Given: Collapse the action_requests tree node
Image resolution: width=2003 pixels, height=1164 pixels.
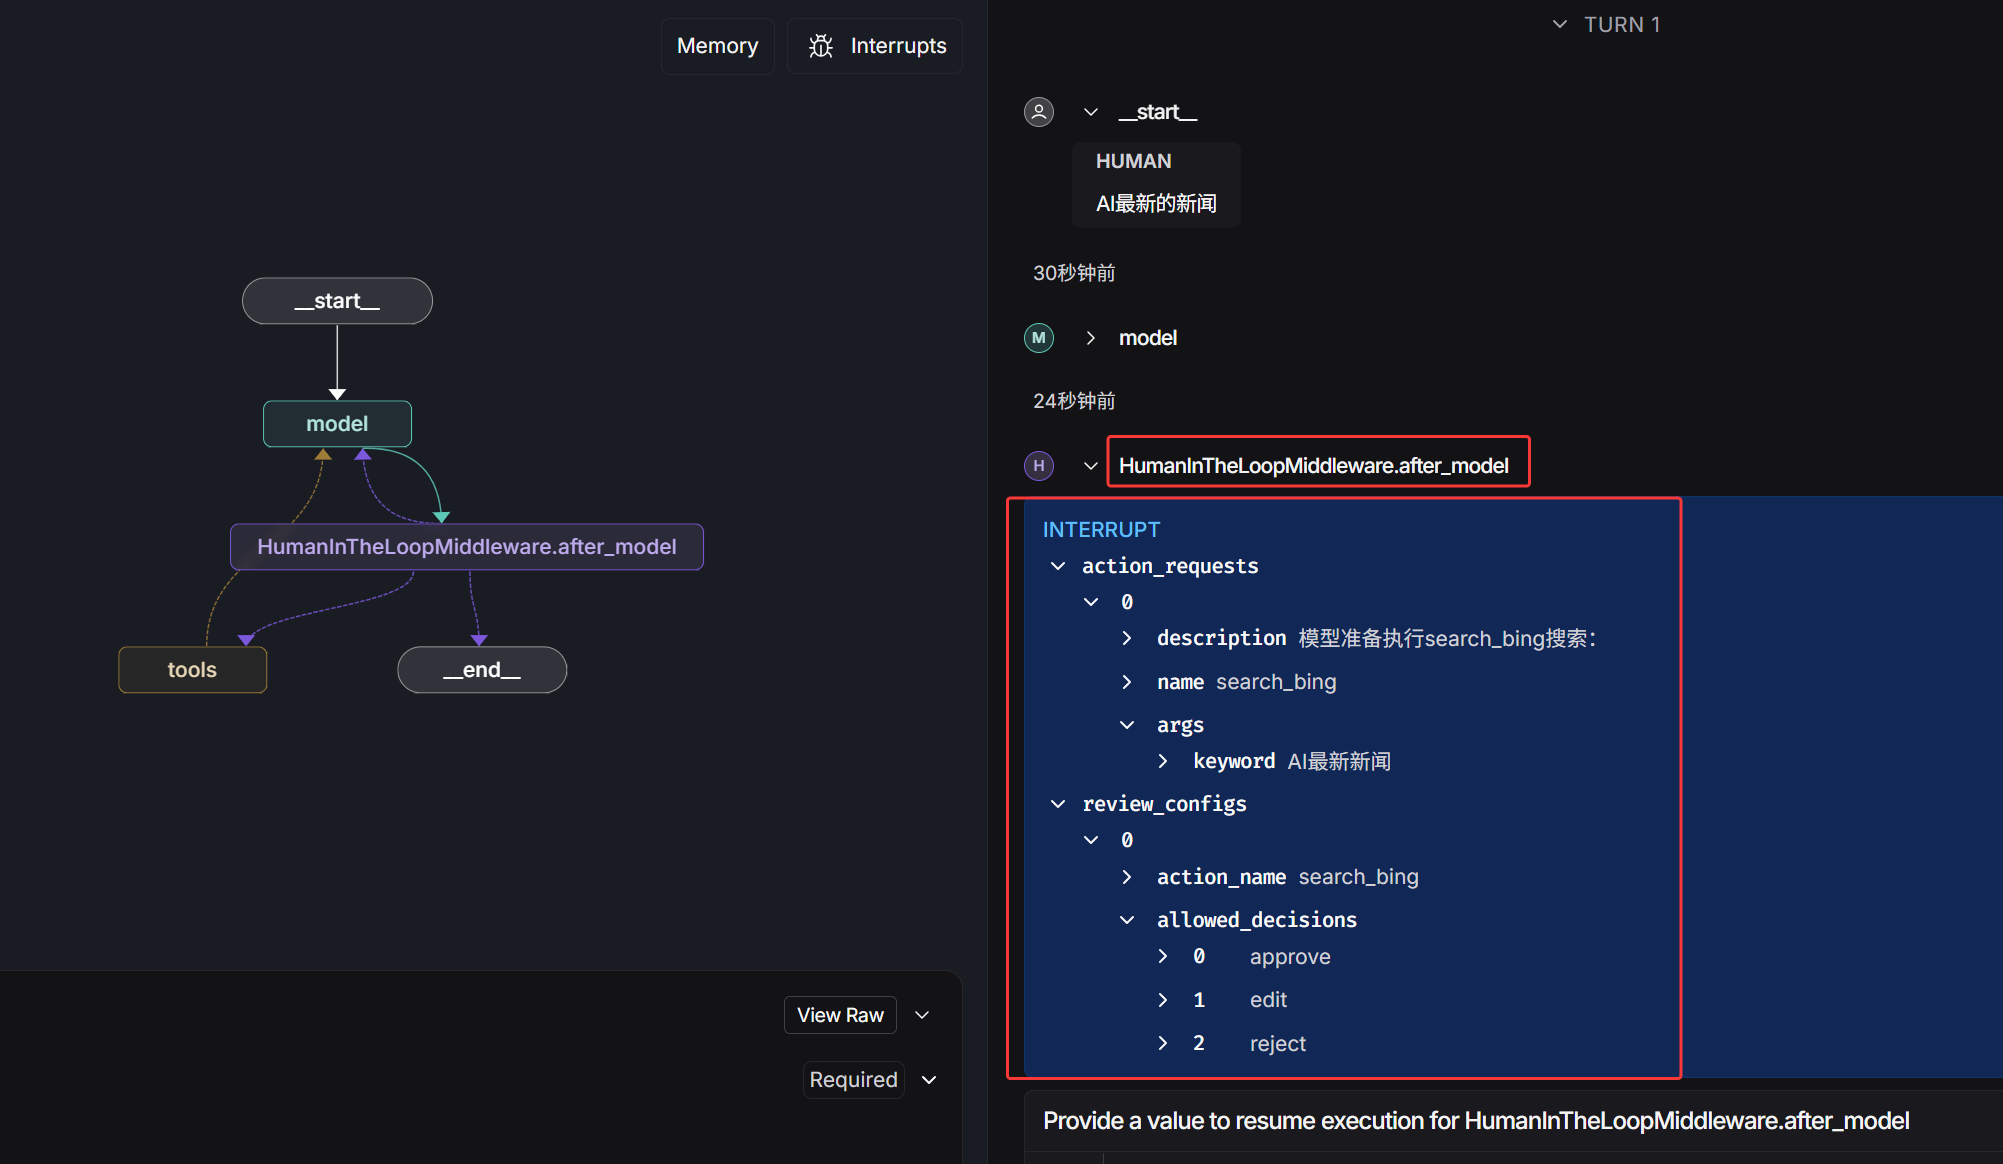Looking at the screenshot, I should point(1058,566).
